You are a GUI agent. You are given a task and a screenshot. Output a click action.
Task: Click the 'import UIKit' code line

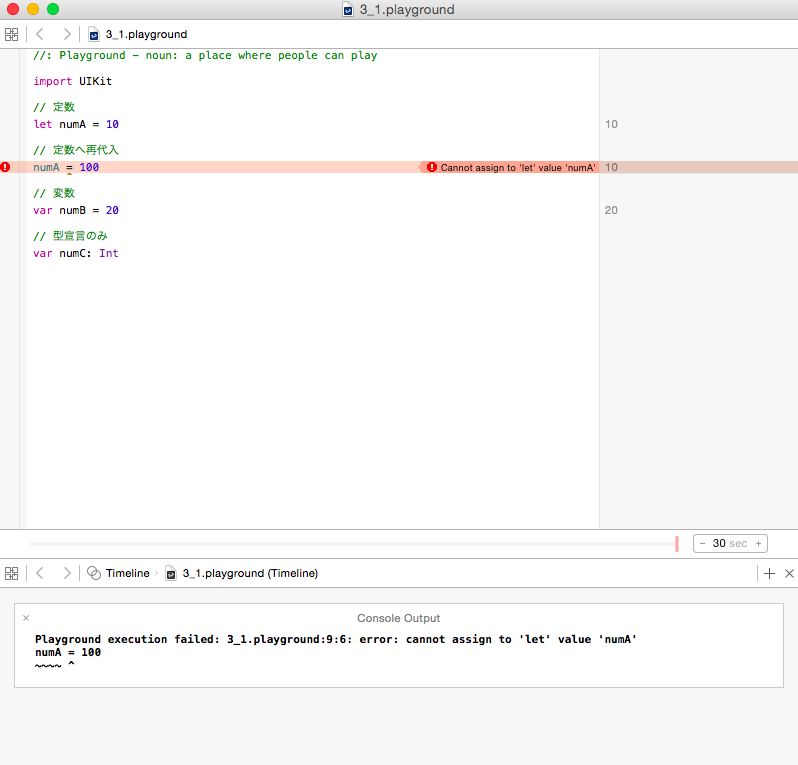click(72, 81)
